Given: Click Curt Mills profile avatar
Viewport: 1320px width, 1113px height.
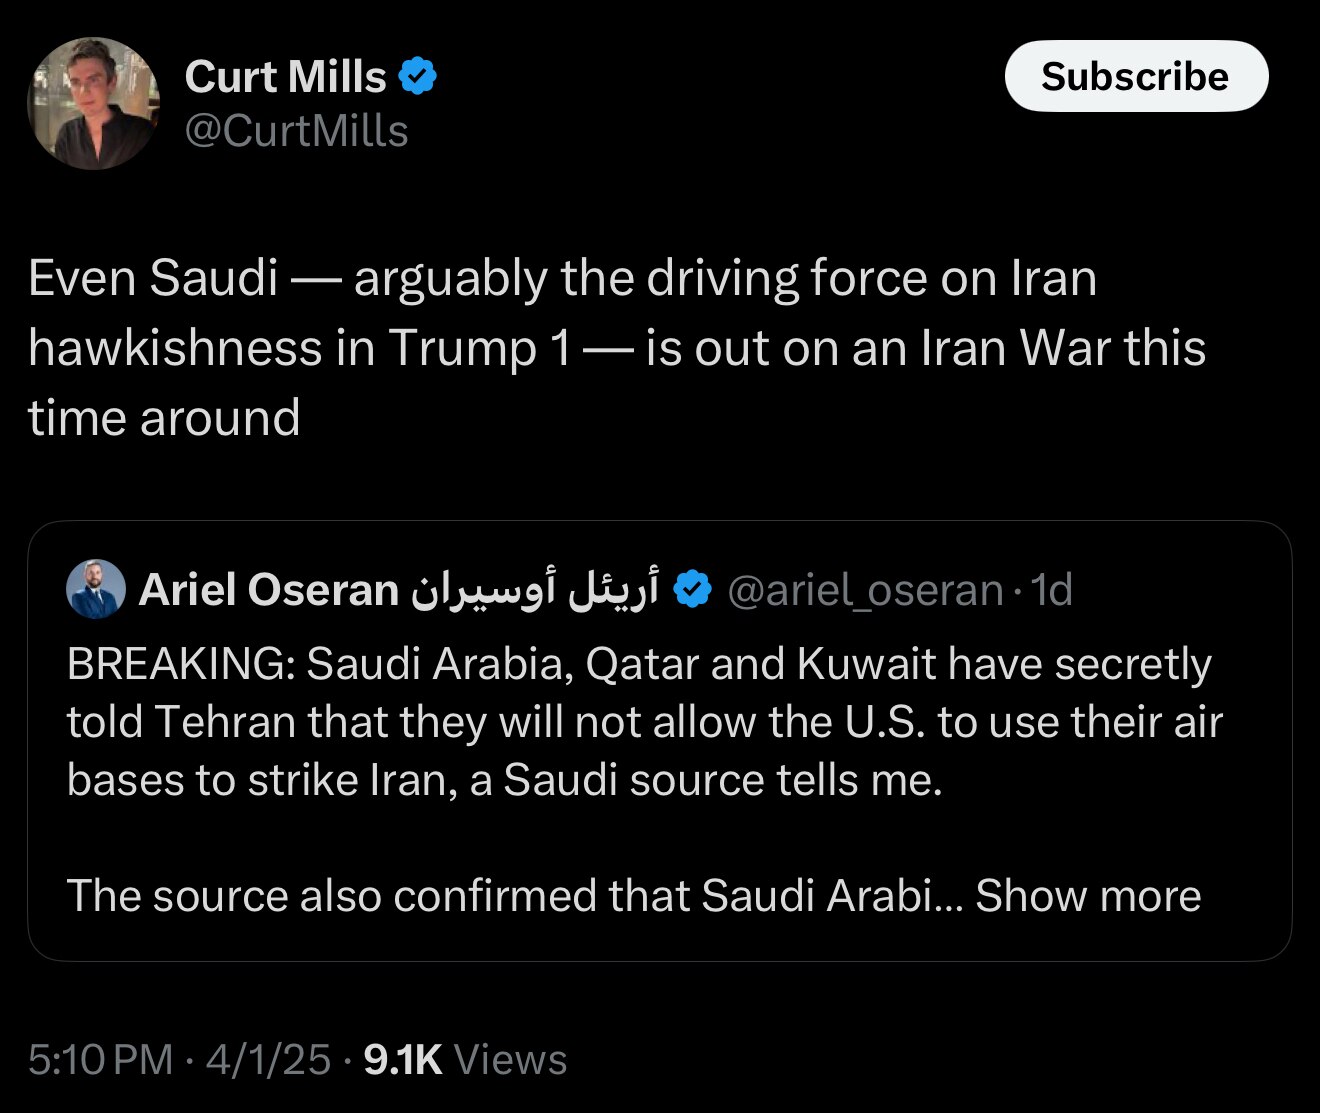Looking at the screenshot, I should tap(93, 103).
